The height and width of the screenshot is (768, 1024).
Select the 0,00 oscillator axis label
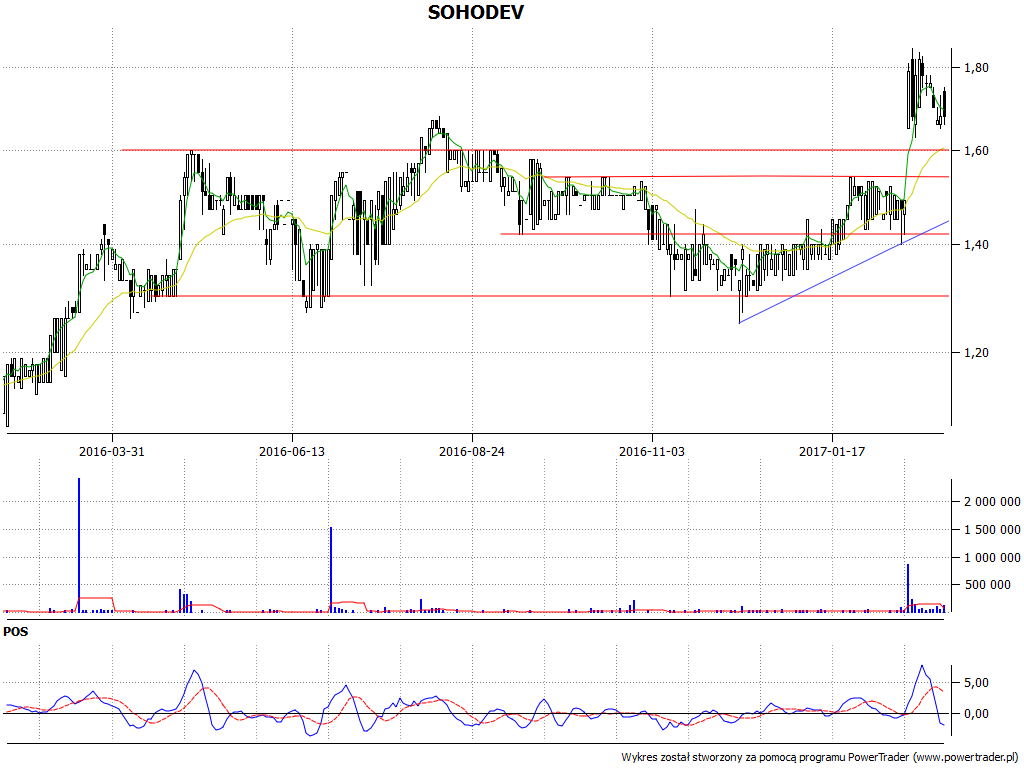tap(976, 714)
